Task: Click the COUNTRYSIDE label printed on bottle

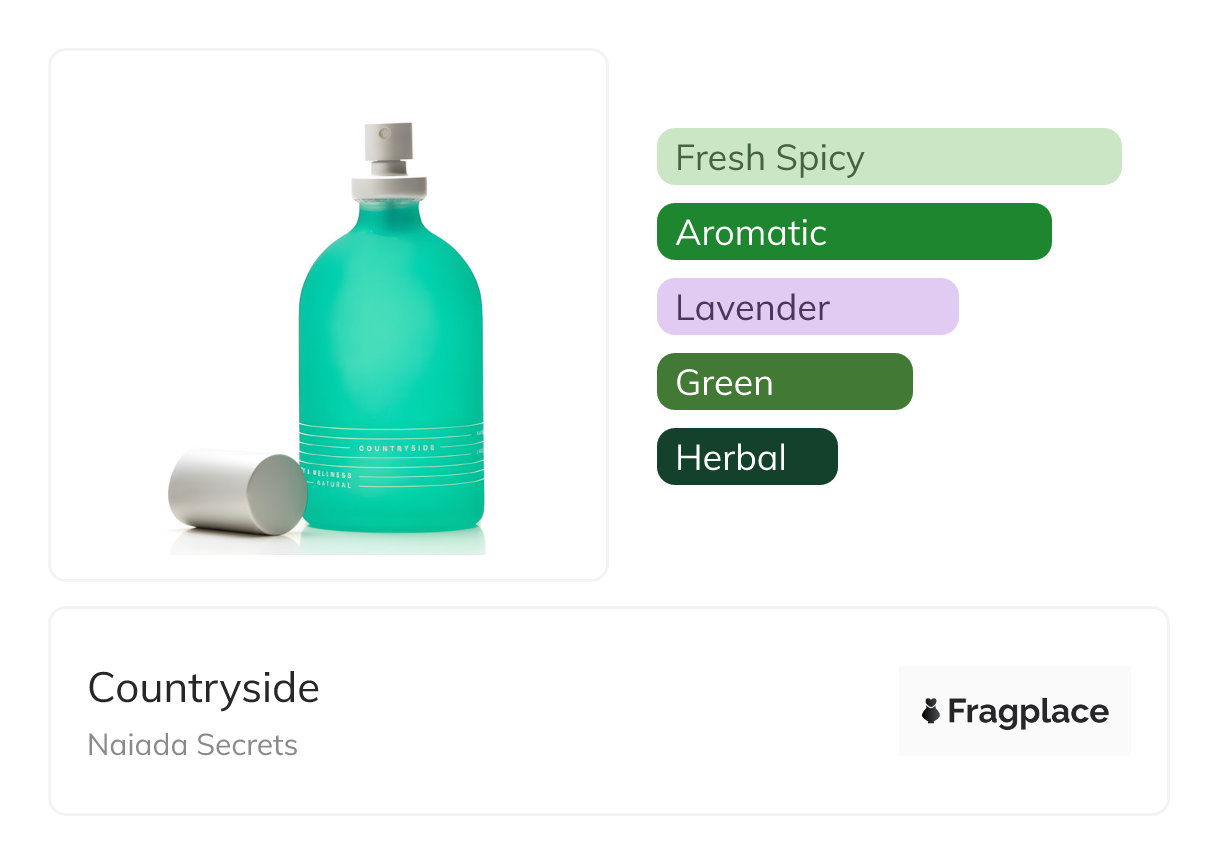Action: click(x=397, y=448)
